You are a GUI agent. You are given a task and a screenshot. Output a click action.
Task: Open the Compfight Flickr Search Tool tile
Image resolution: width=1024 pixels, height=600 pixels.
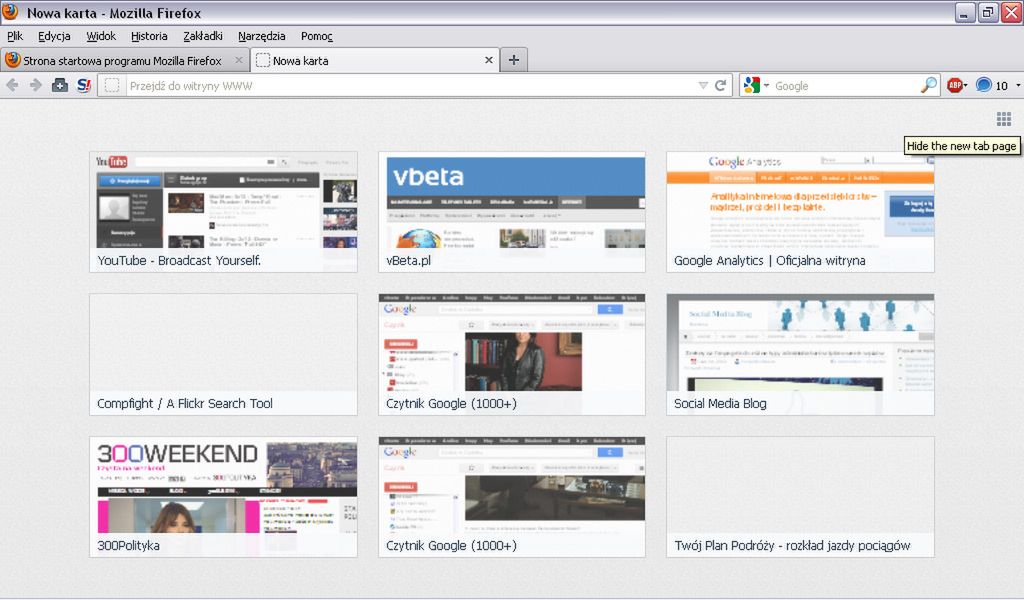pos(223,354)
